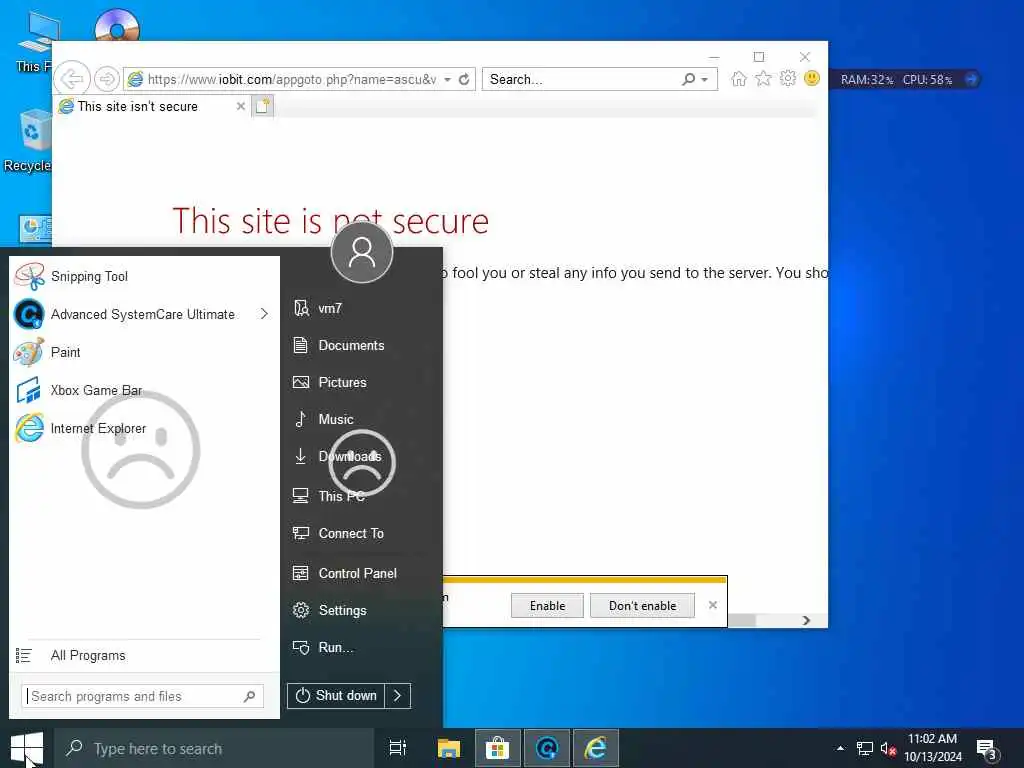The height and width of the screenshot is (768, 1024).
Task: Open the clock and date flyout
Action: (933, 748)
